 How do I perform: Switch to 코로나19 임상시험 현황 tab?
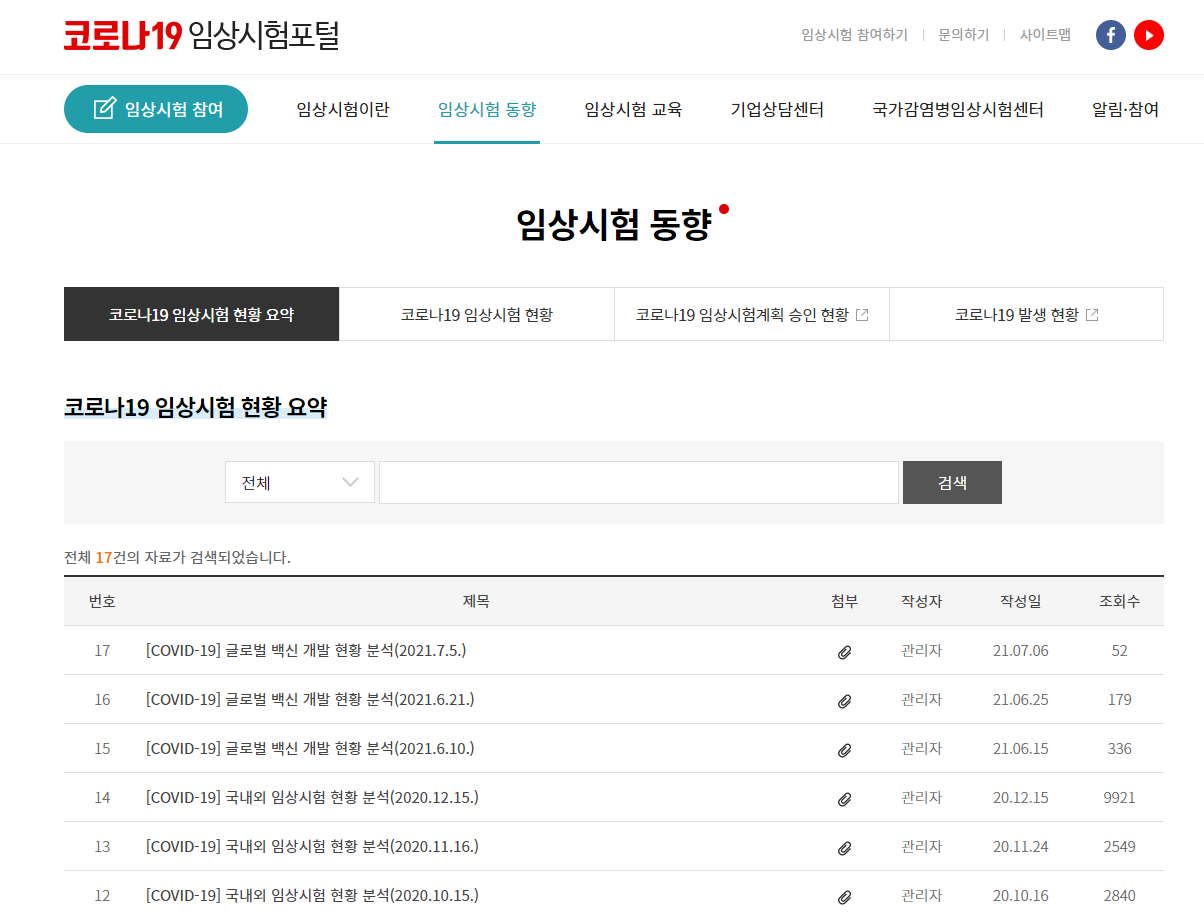click(x=476, y=314)
